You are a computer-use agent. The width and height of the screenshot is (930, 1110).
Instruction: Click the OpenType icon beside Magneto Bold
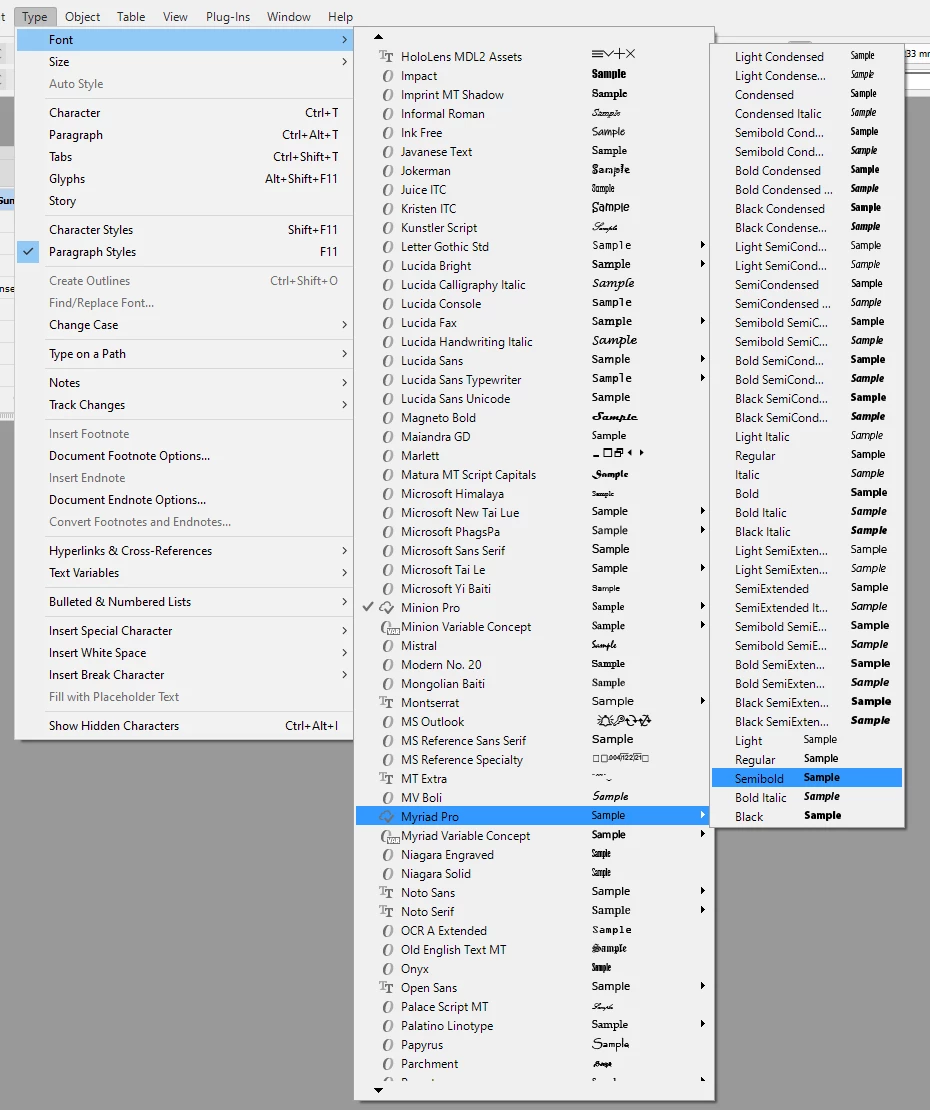coord(387,418)
